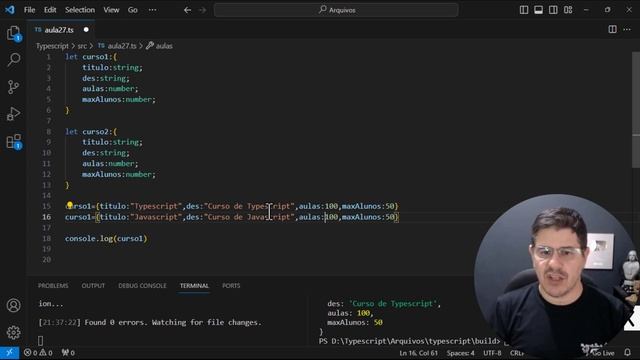The image size is (640, 360).
Task: Click the src breadcrumb segment
Action: [82, 46]
